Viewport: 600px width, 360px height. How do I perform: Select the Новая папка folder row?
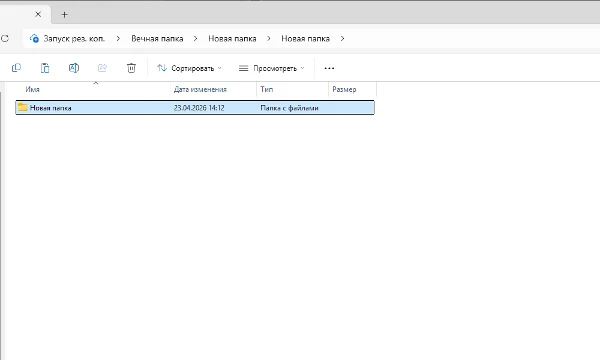(195, 108)
